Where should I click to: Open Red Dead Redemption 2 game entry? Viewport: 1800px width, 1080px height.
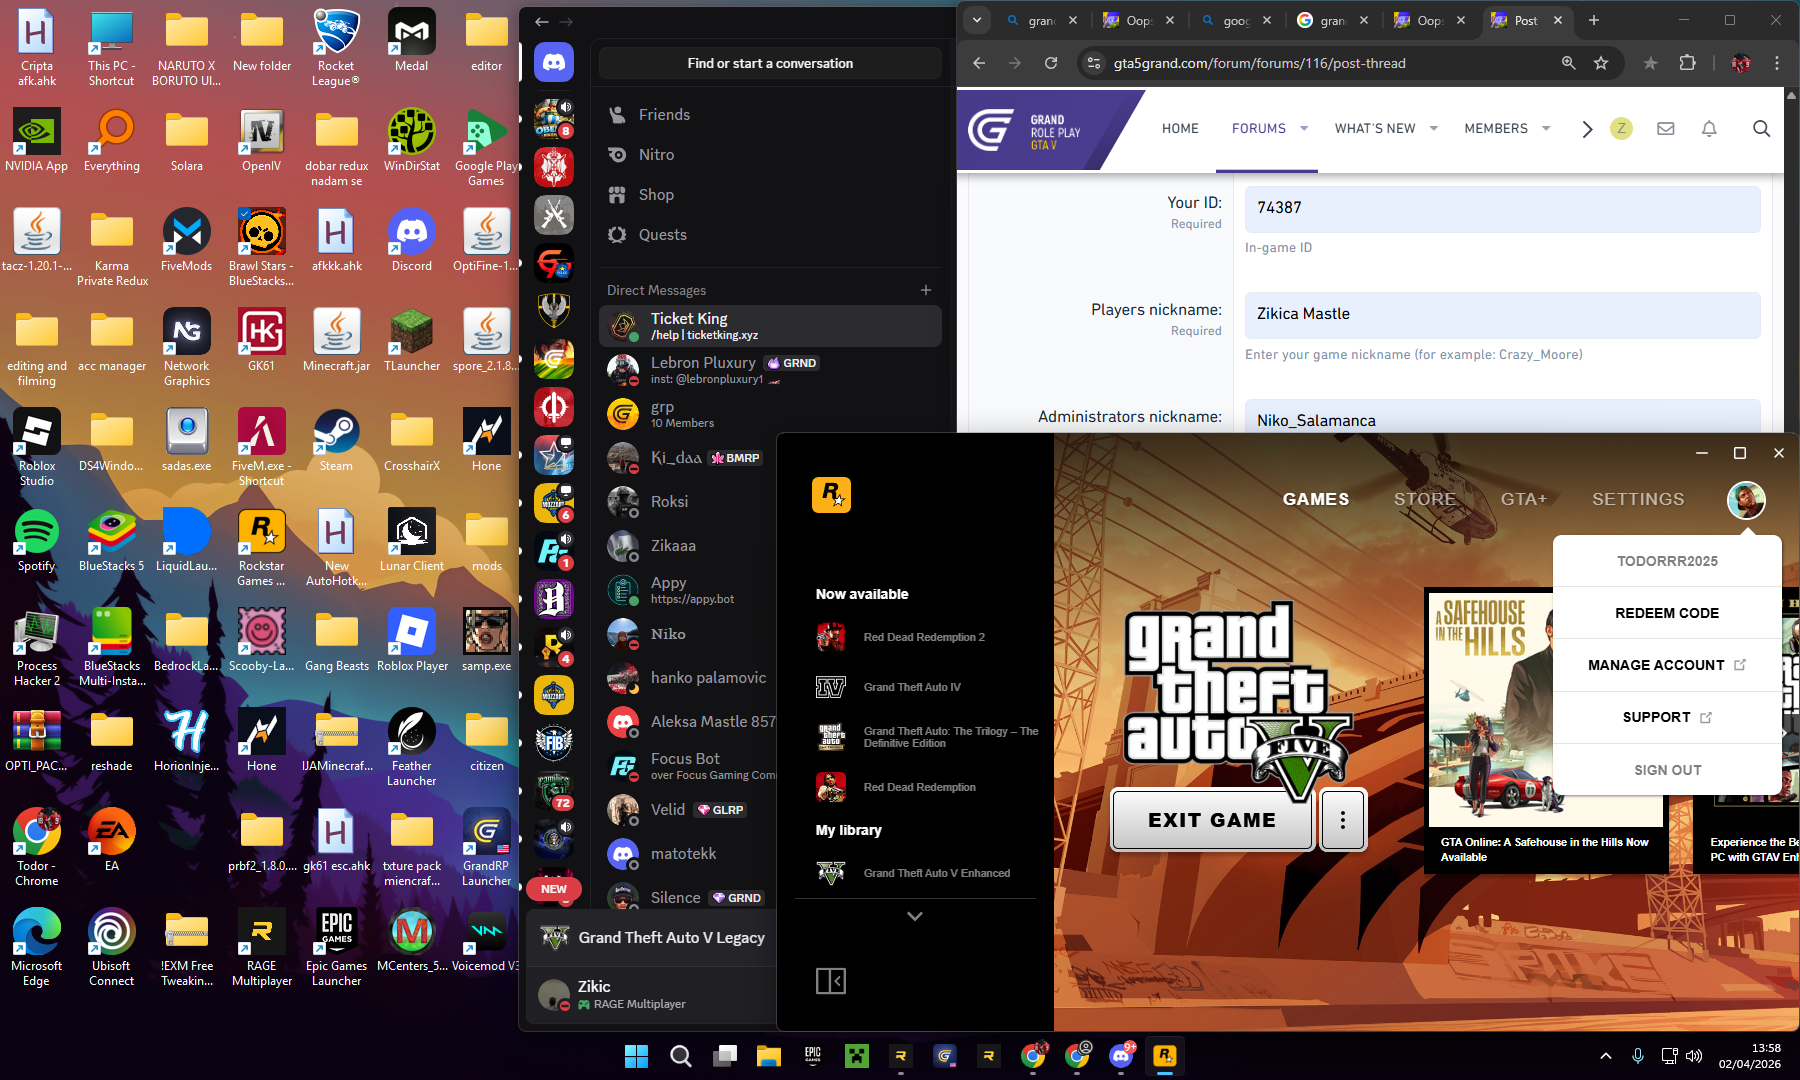[x=923, y=637]
